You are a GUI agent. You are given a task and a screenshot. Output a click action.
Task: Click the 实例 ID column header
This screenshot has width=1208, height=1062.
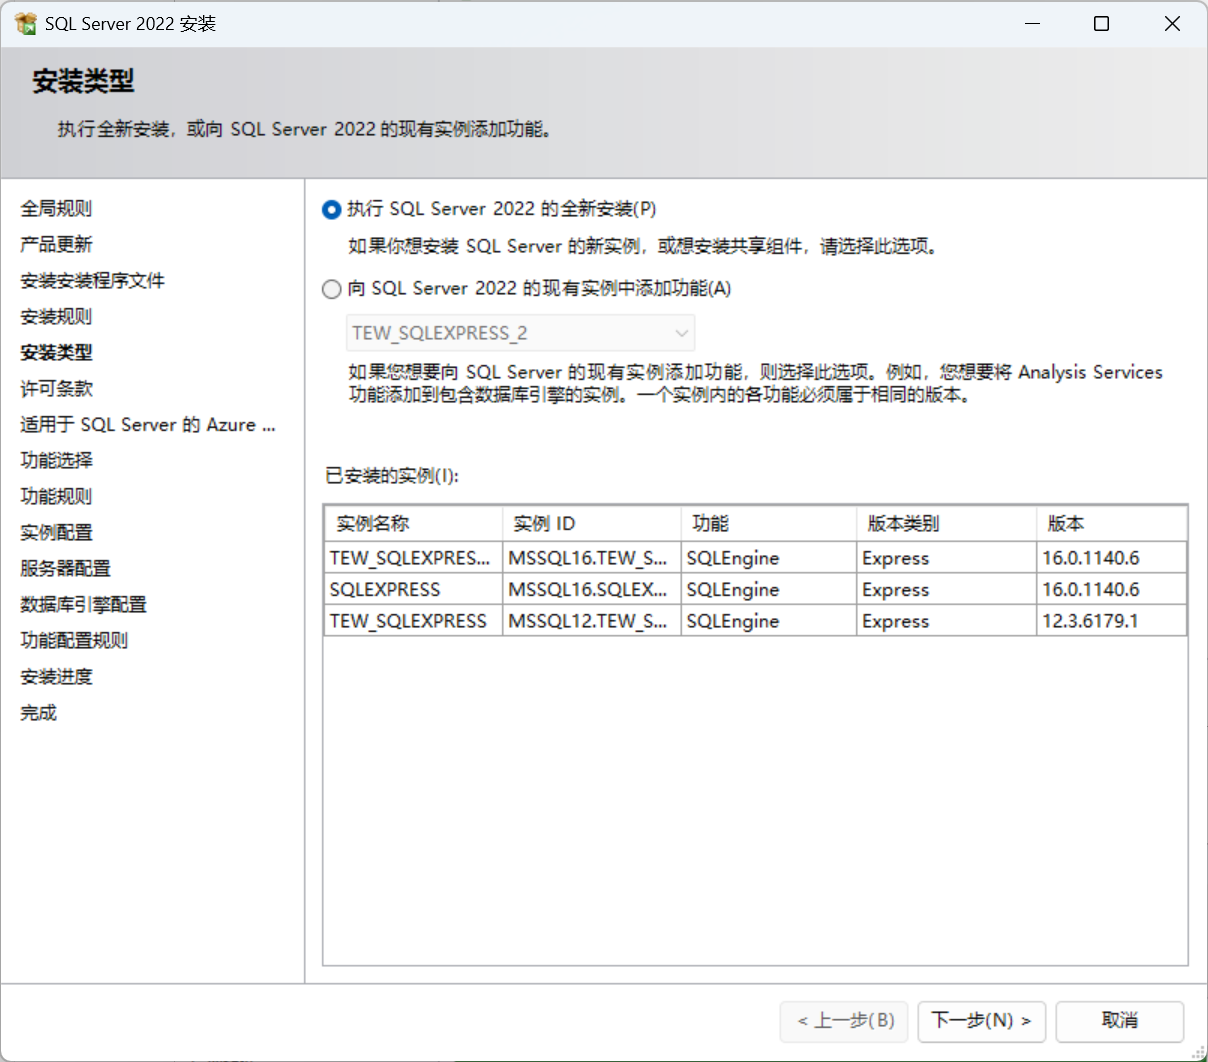(591, 523)
